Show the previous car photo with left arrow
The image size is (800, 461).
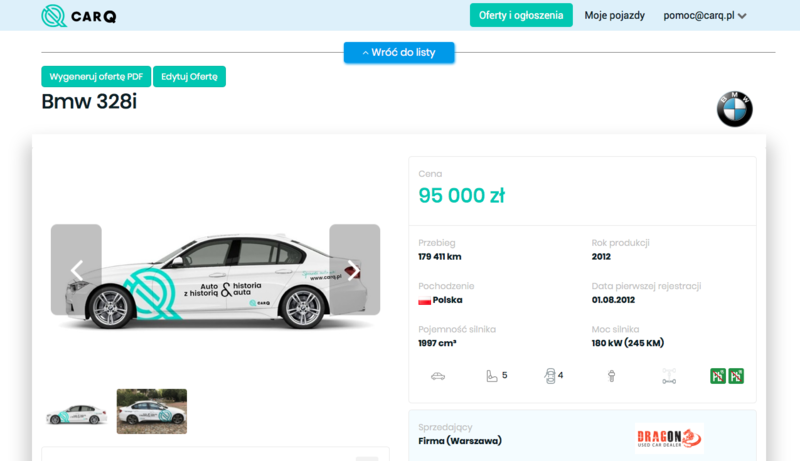pos(76,270)
